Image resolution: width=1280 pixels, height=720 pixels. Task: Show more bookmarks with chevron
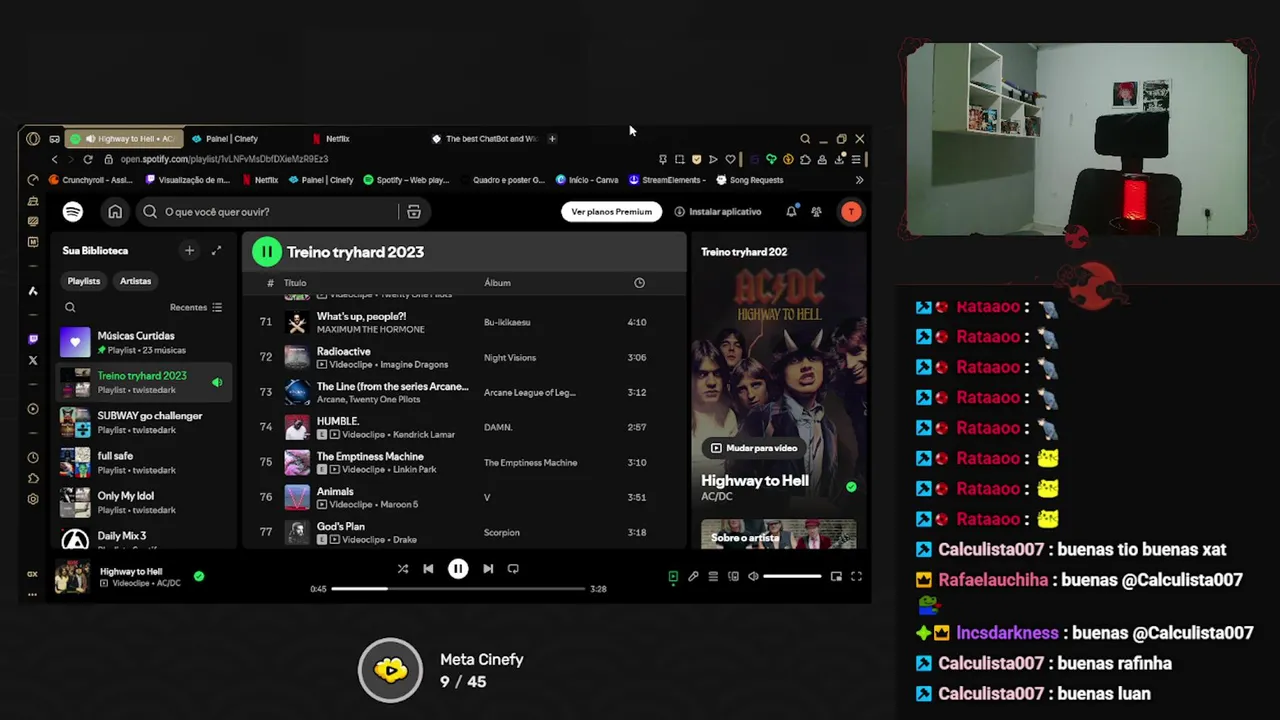859,180
